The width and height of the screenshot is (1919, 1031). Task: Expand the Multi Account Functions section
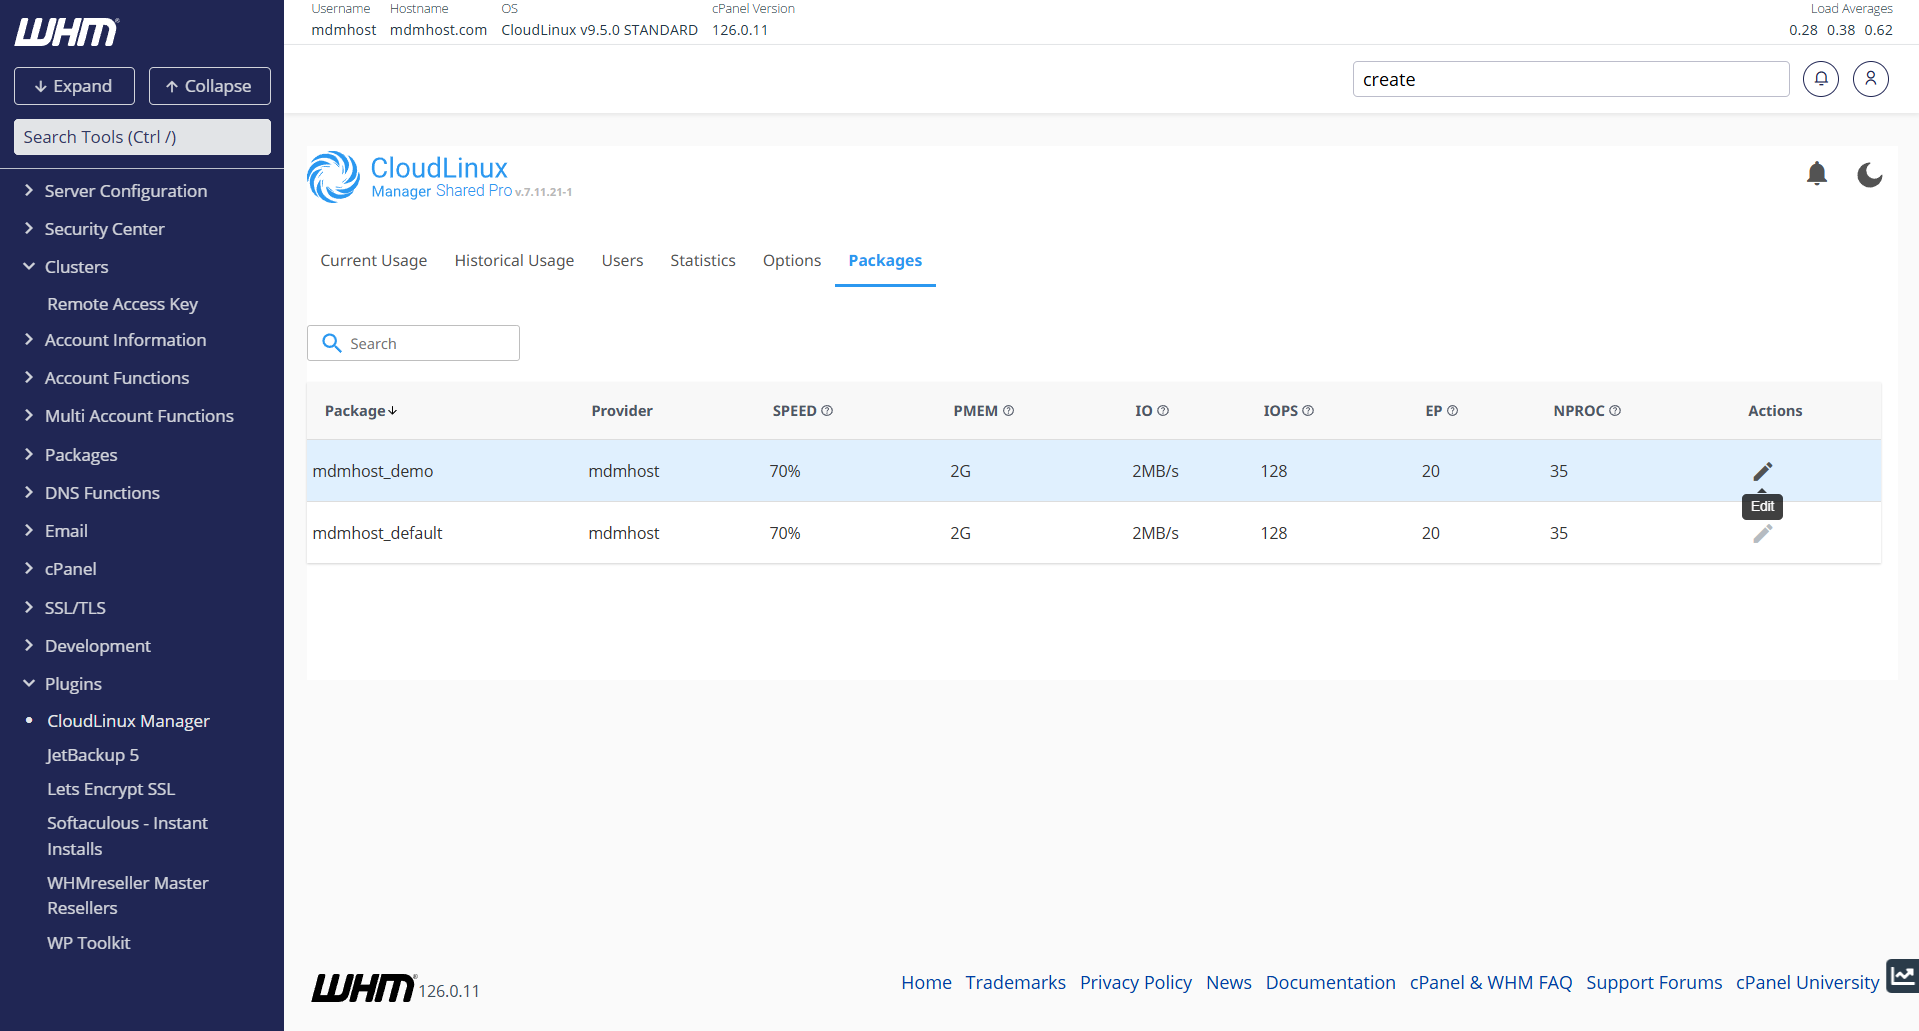(139, 416)
